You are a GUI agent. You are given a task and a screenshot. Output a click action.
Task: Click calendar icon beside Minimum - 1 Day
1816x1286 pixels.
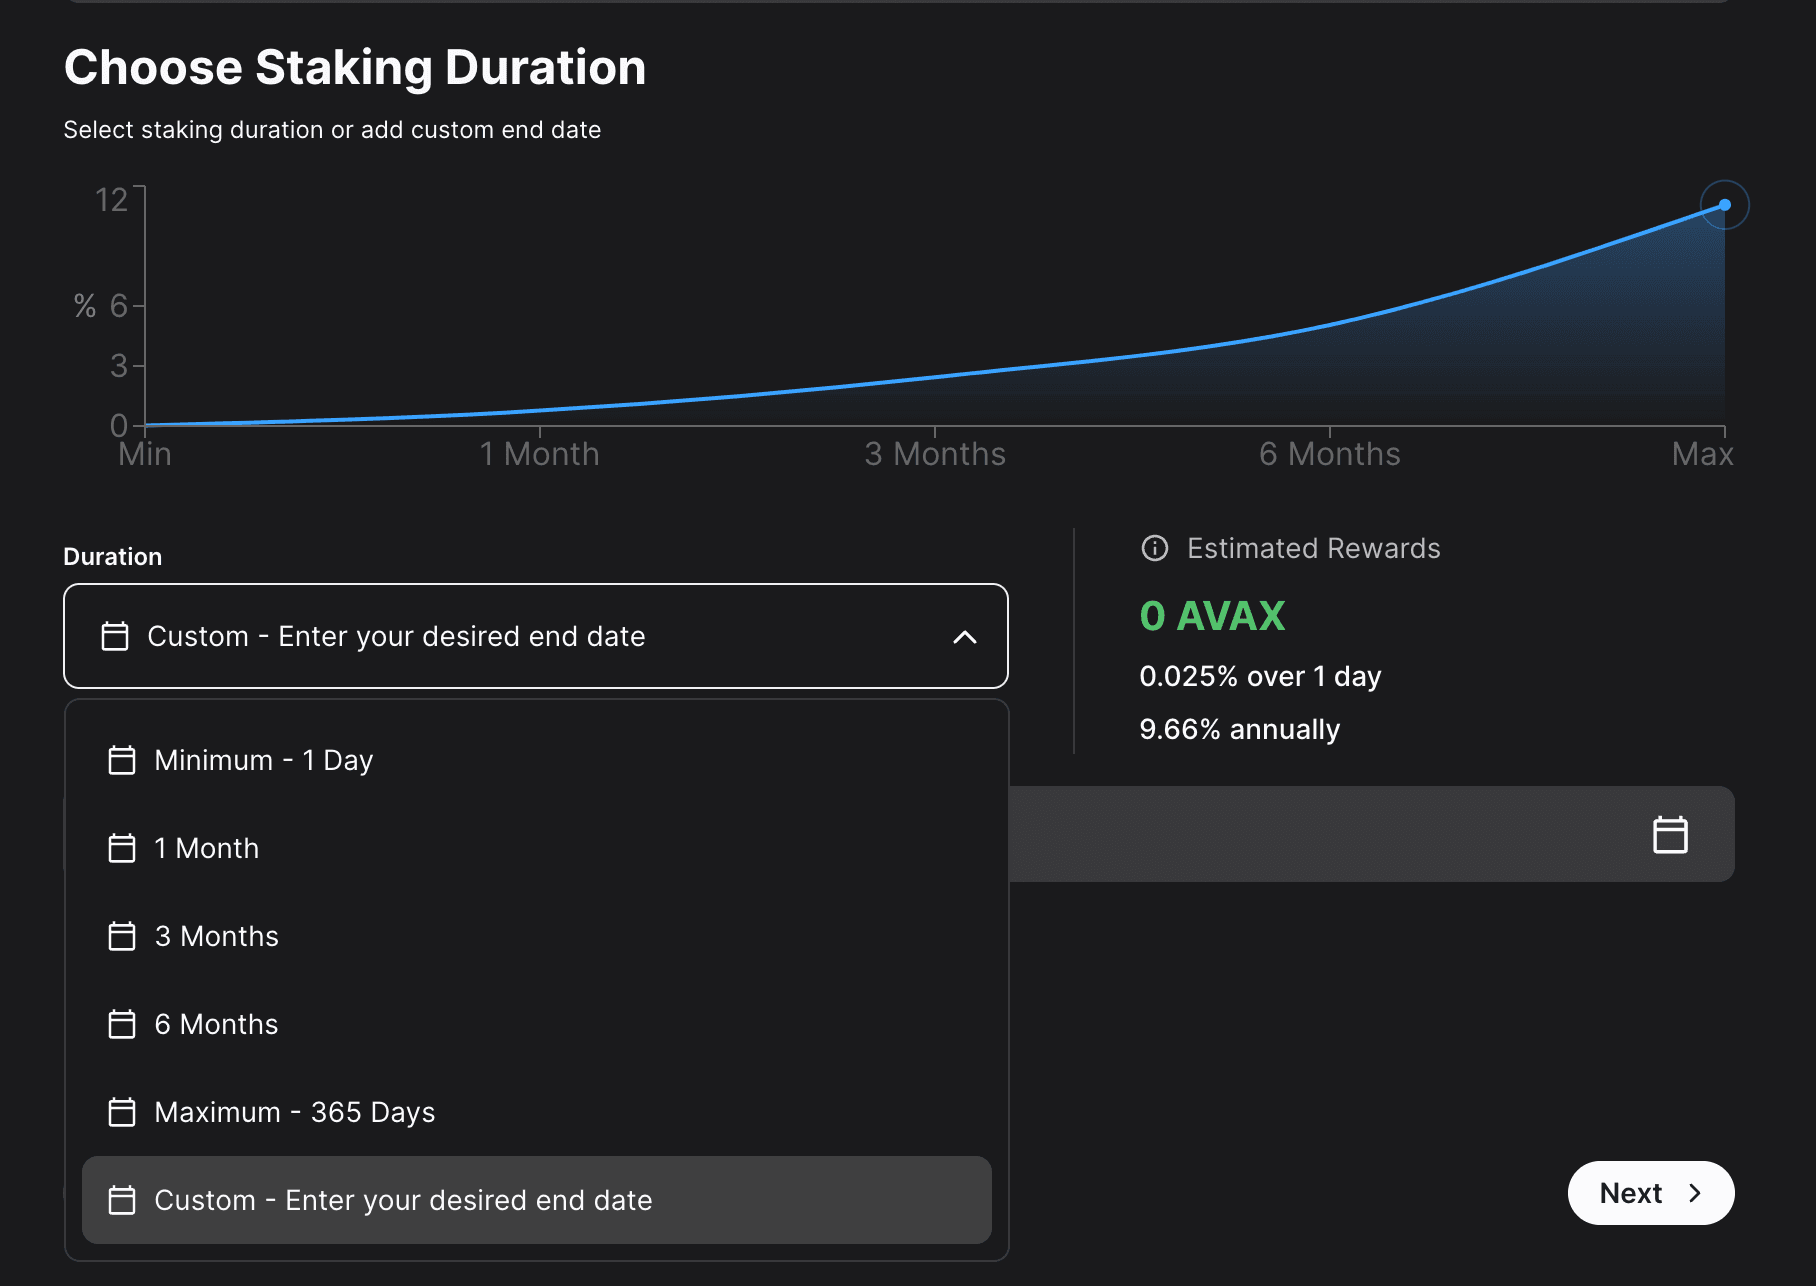click(122, 760)
